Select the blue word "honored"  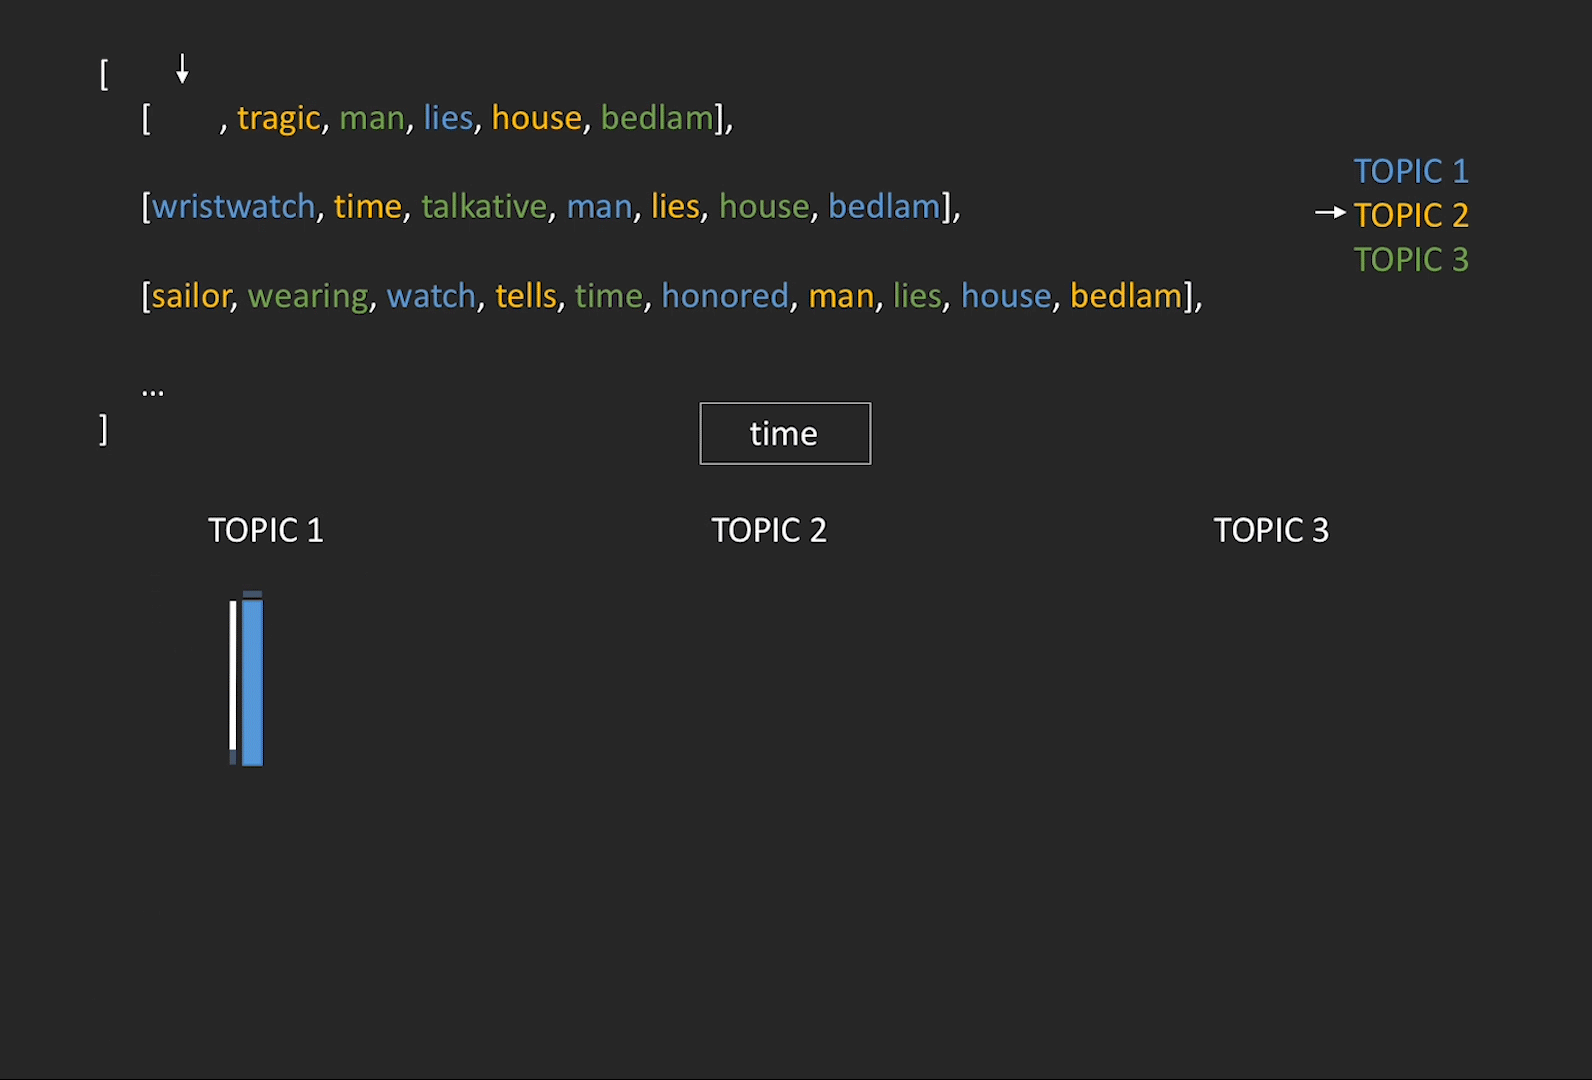725,296
